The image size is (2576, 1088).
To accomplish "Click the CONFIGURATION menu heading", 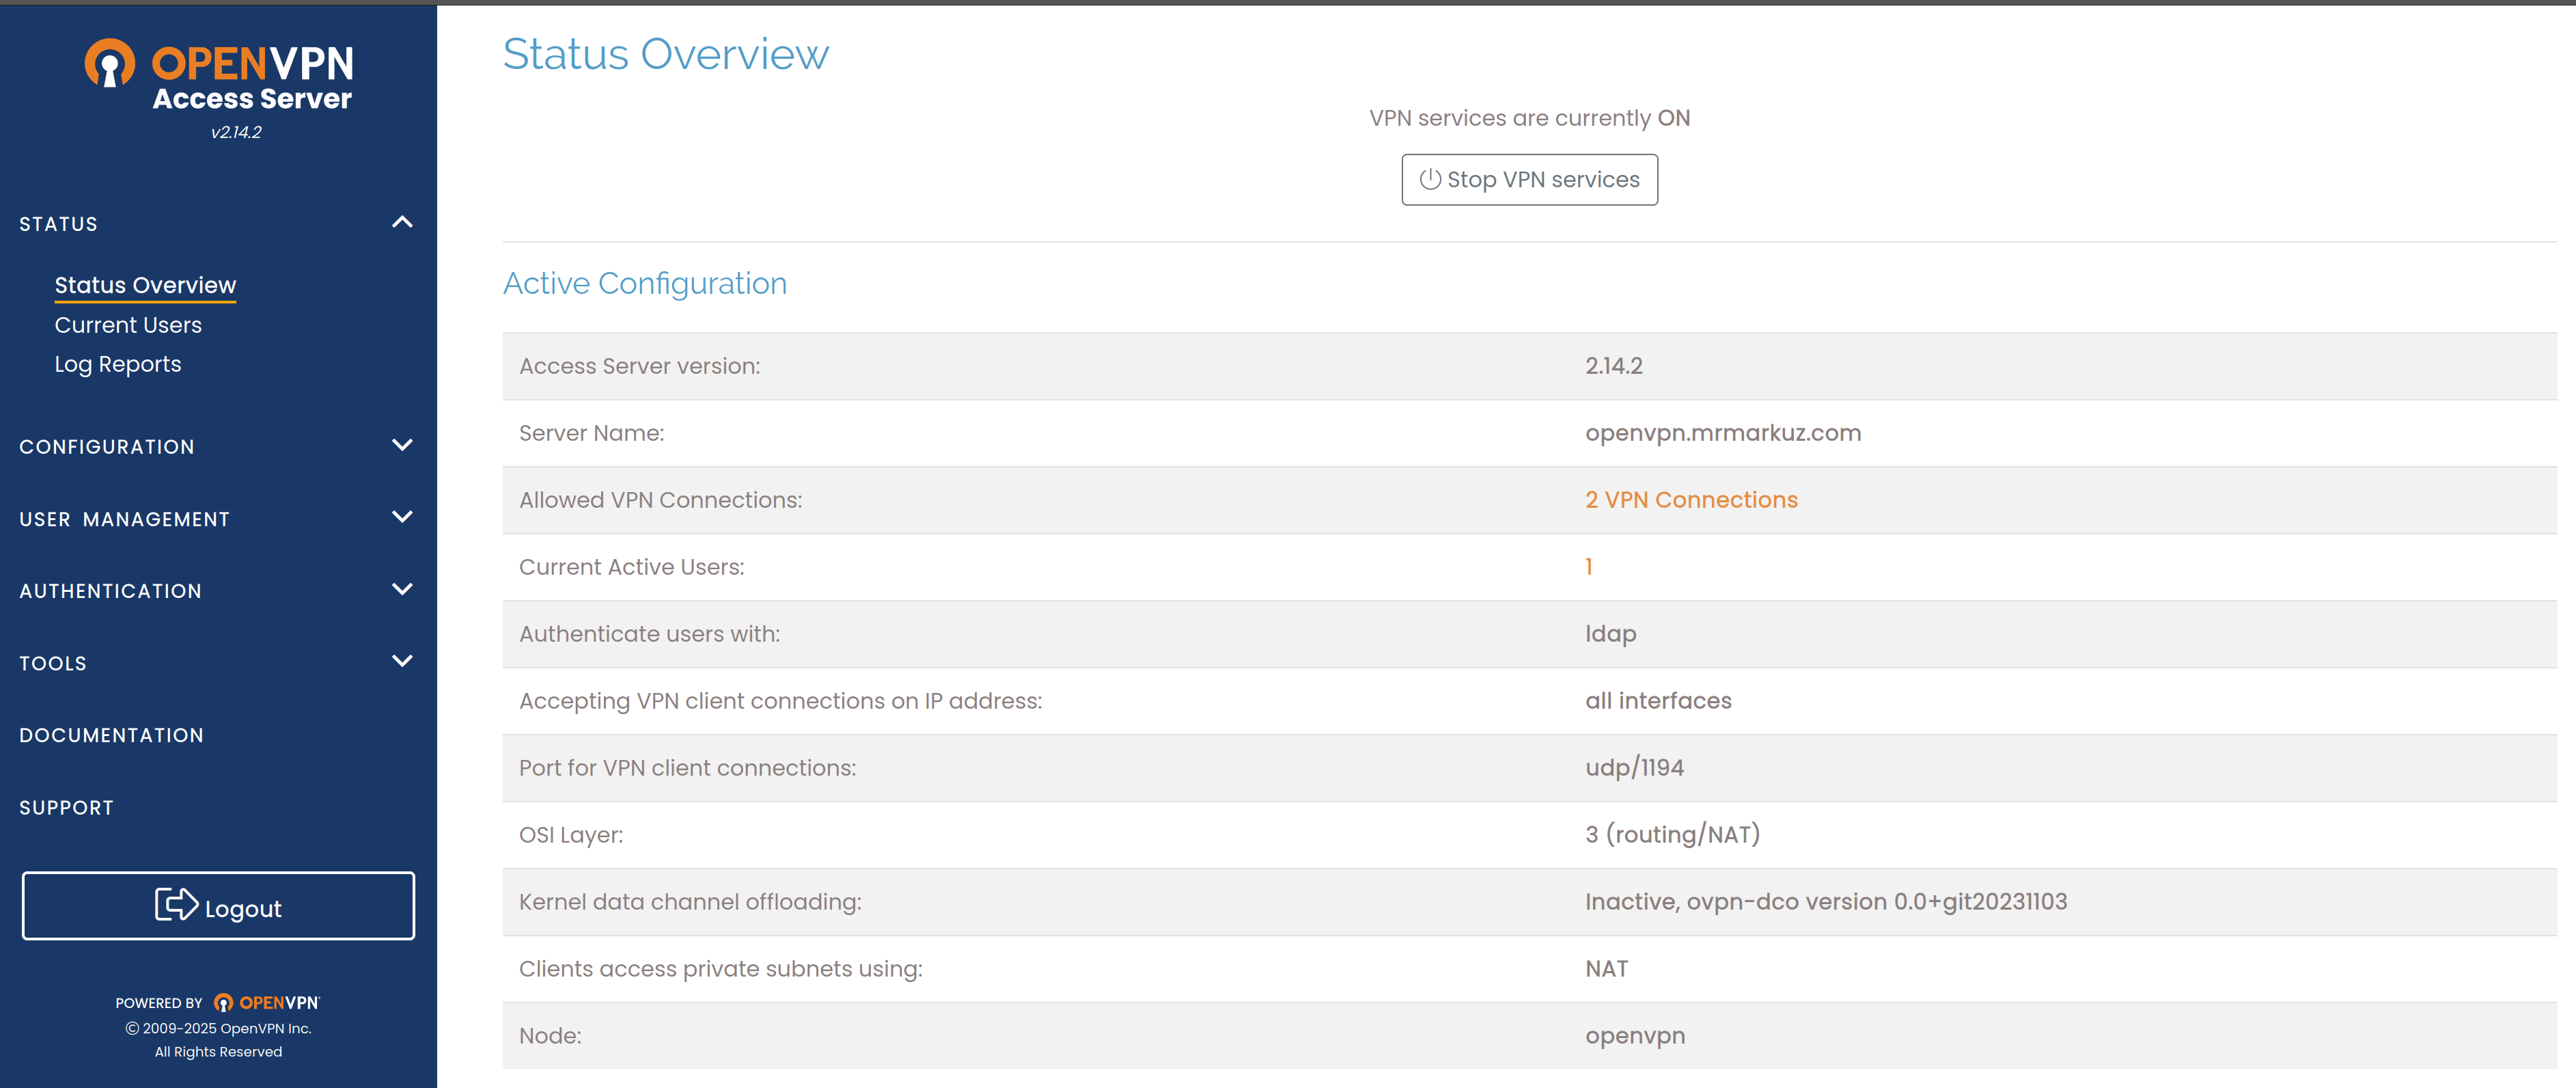I will pyautogui.click(x=107, y=447).
